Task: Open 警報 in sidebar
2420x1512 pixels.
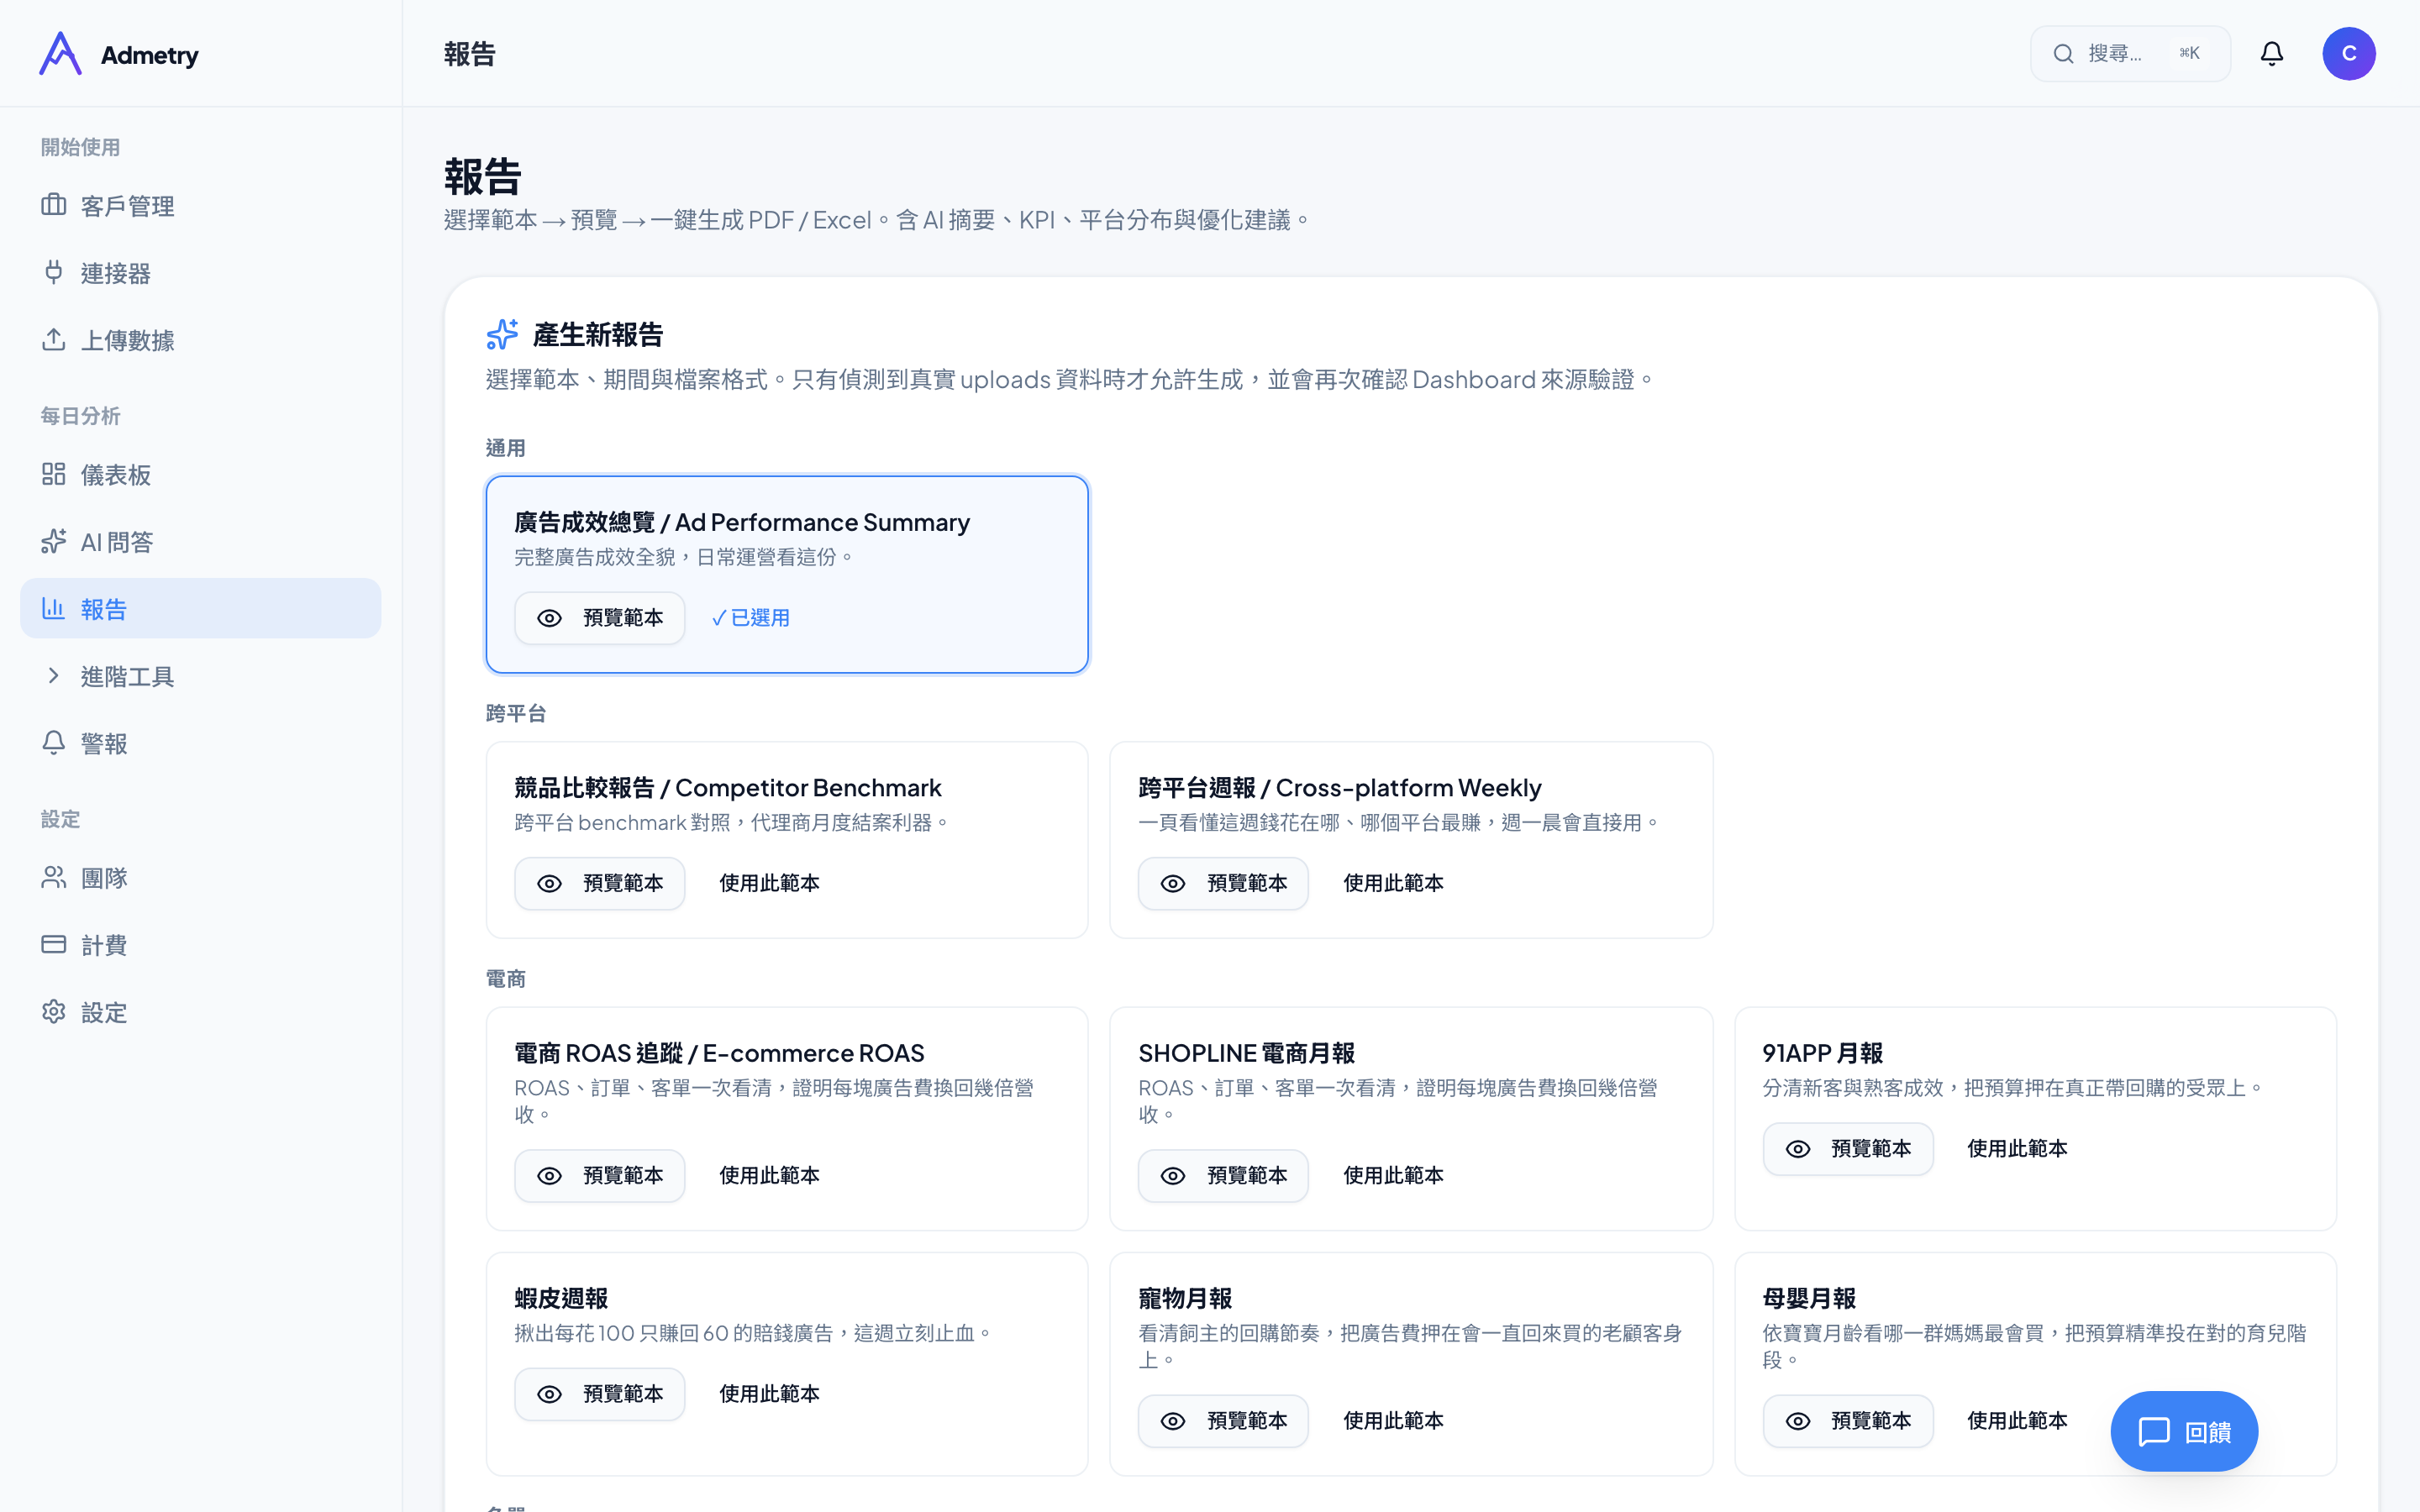Action: (x=200, y=743)
